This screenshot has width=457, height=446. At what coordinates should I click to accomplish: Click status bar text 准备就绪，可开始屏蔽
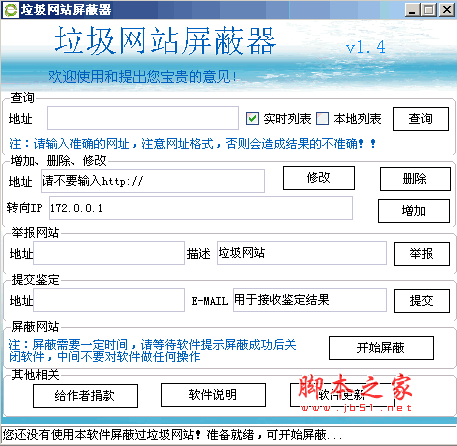[274, 435]
